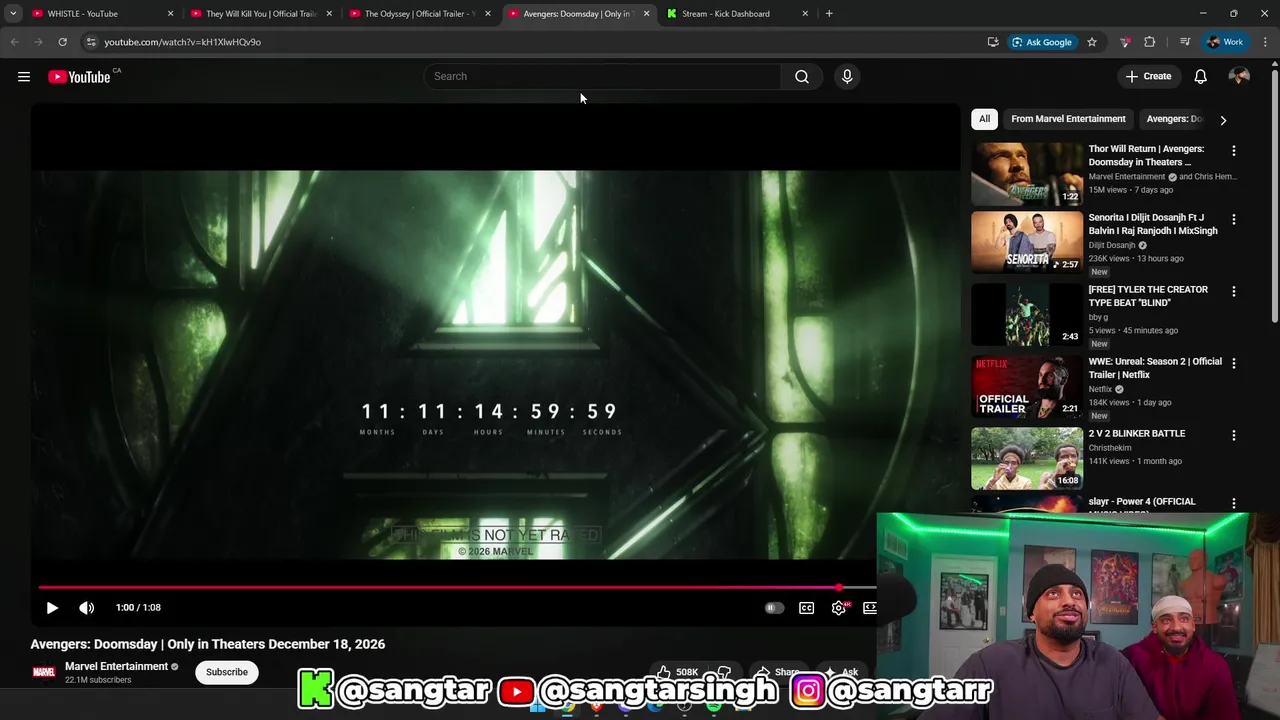Reload the page
1280x720 pixels.
click(x=62, y=42)
